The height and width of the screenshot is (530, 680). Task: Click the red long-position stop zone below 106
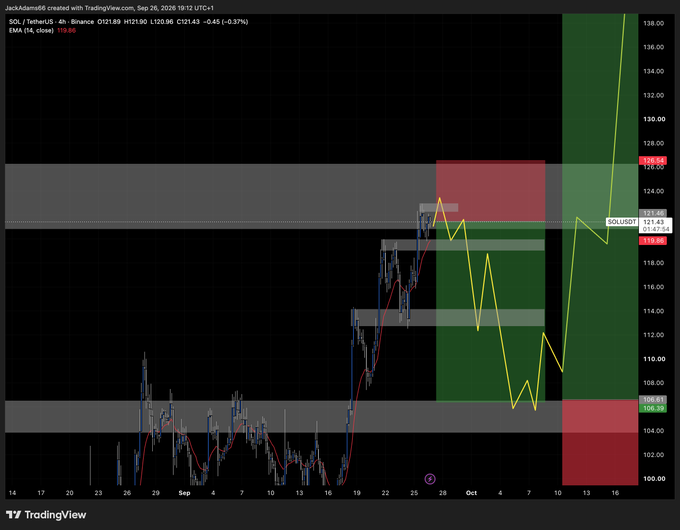point(600,442)
